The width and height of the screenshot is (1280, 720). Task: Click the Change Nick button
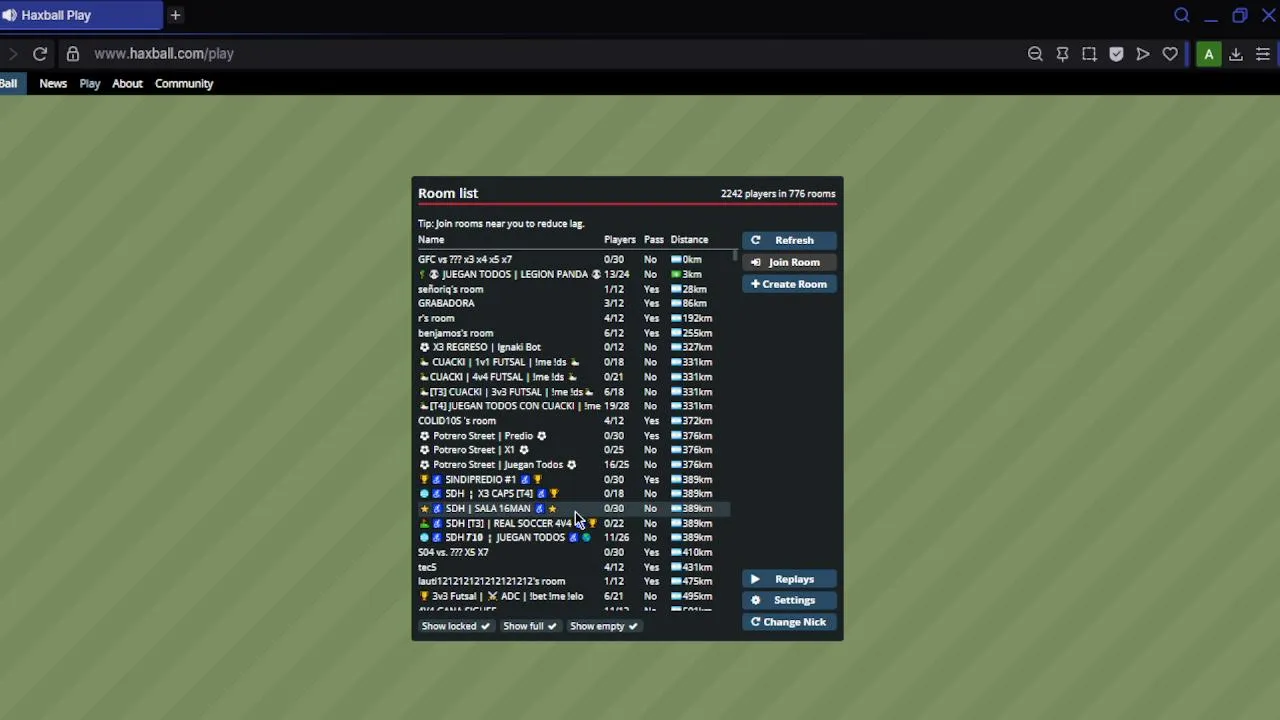pyautogui.click(x=789, y=622)
